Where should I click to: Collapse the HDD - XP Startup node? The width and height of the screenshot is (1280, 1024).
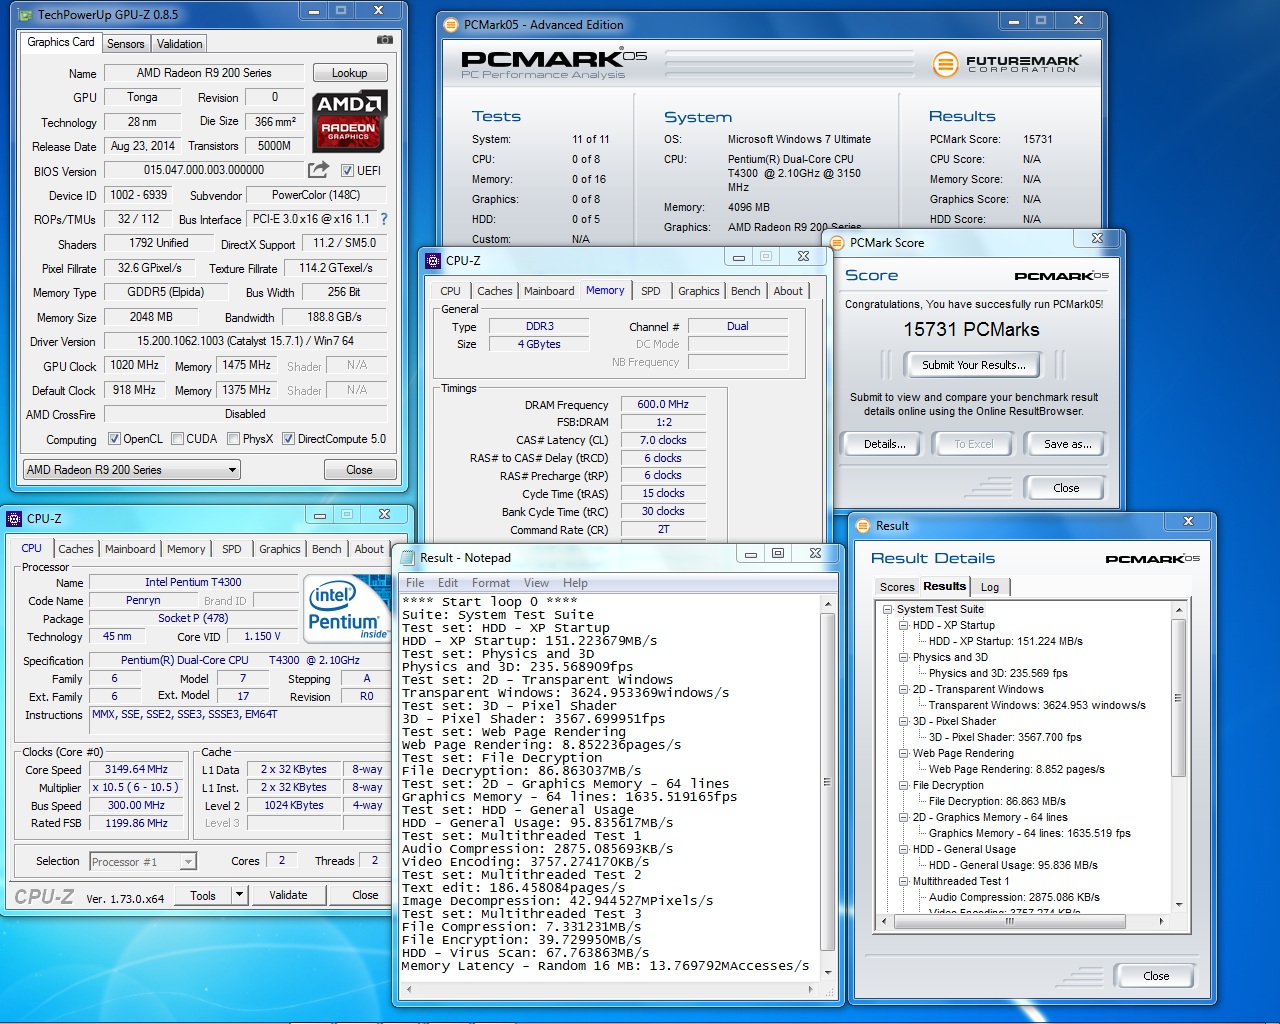pyautogui.click(x=904, y=625)
